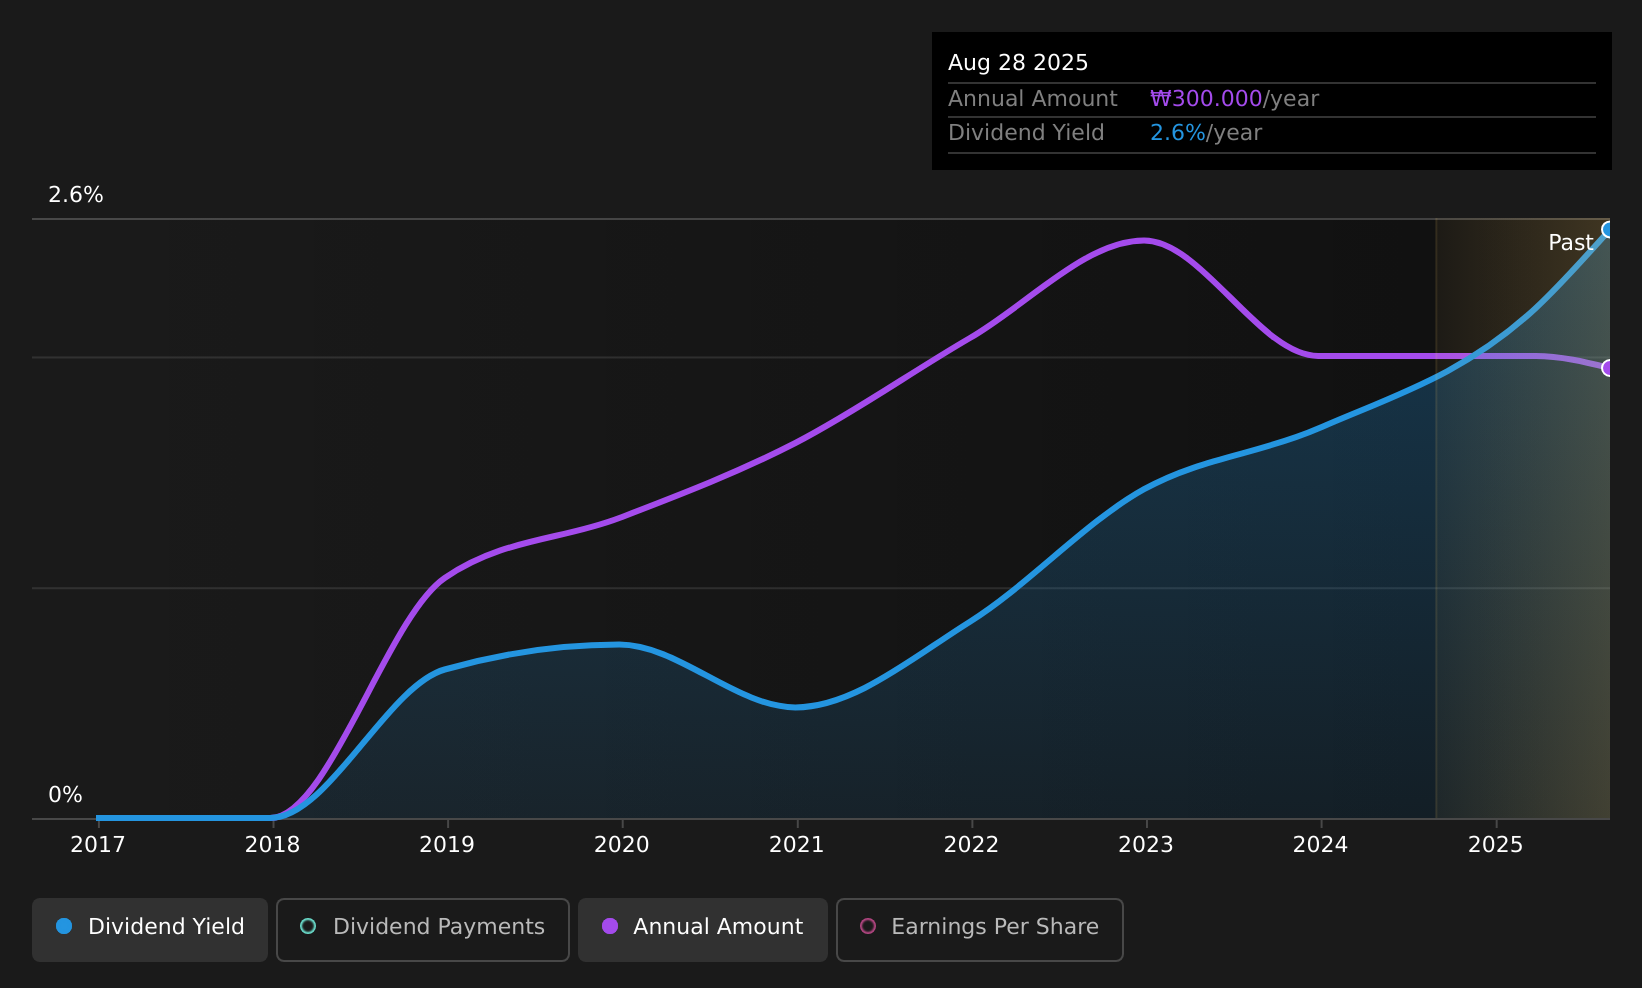Click the ₩300.000/year tooltip value
This screenshot has width=1642, height=988.
[1234, 99]
